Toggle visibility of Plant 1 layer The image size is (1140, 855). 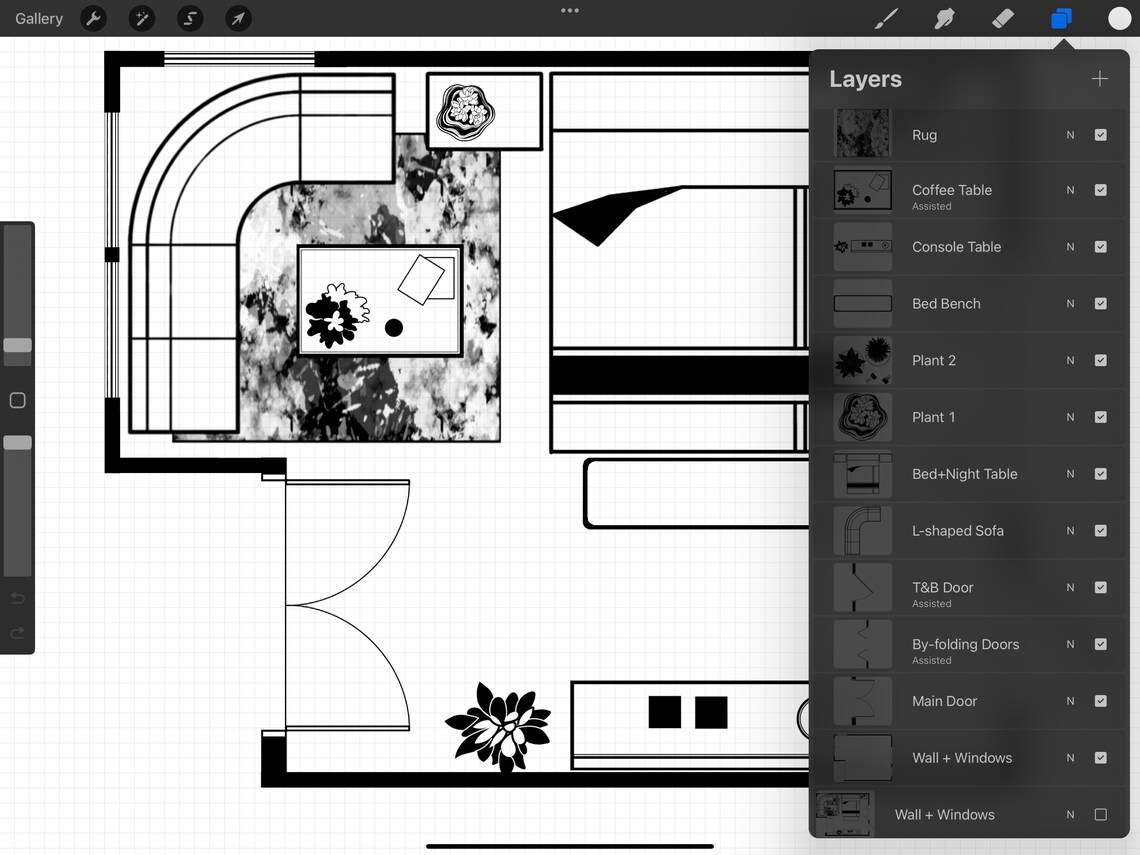coord(1101,417)
